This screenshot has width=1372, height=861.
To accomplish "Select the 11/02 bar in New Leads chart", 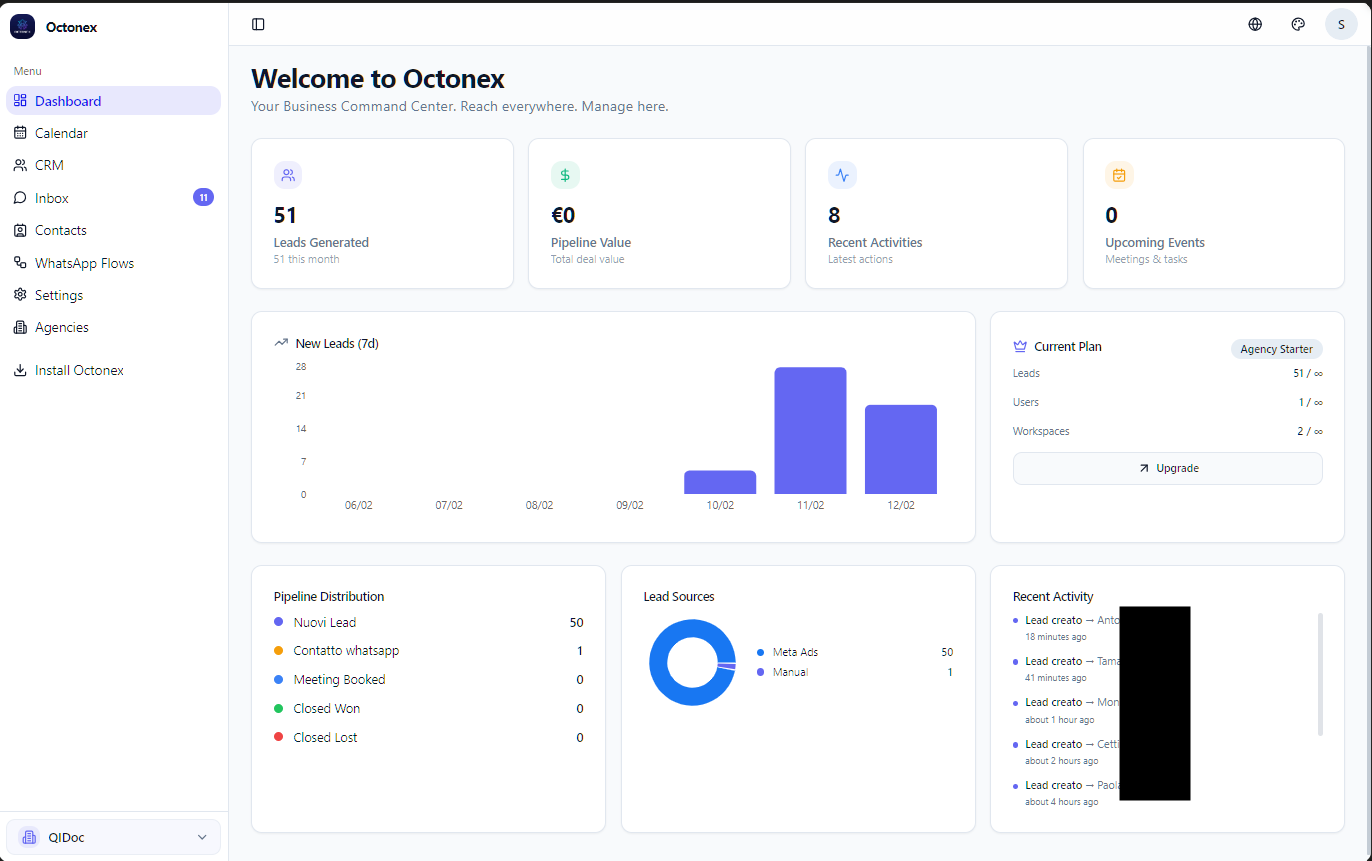I will [x=809, y=430].
